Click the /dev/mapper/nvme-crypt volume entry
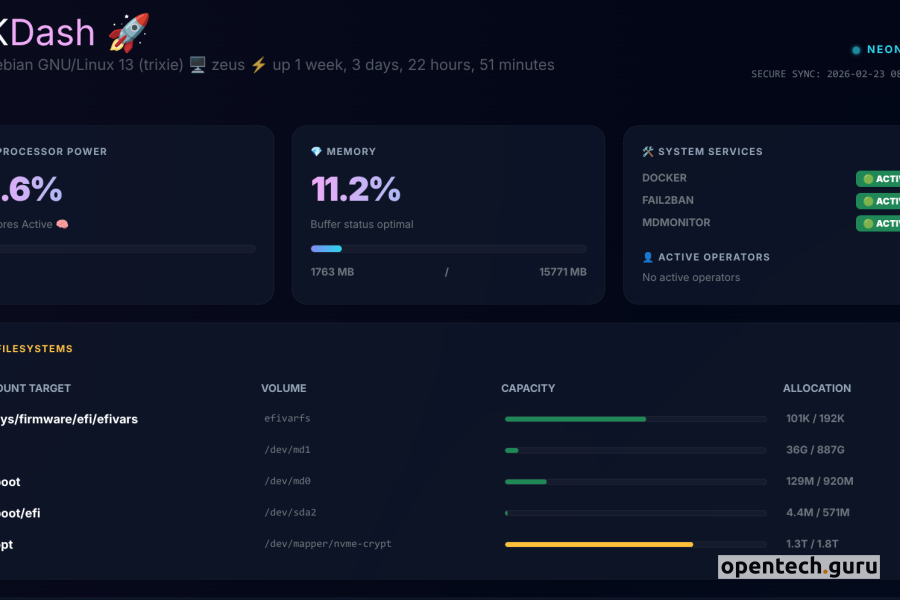 tap(328, 544)
